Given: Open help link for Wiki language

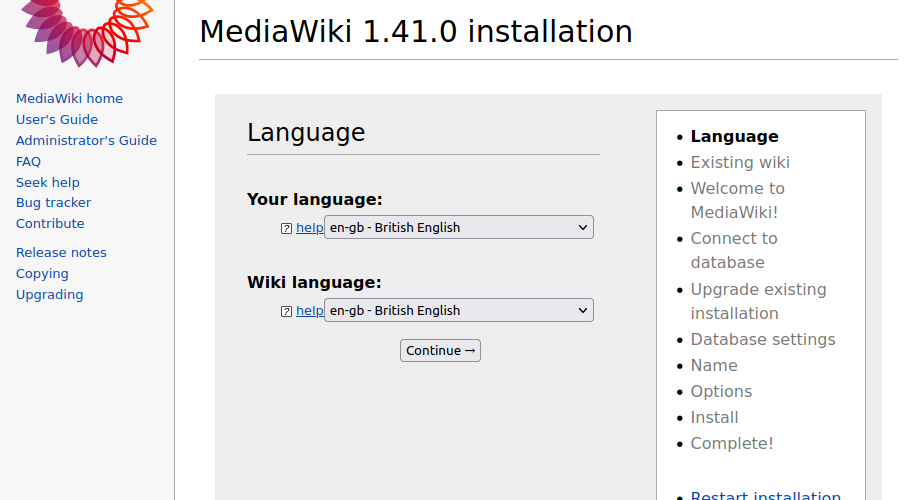Looking at the screenshot, I should tap(310, 311).
